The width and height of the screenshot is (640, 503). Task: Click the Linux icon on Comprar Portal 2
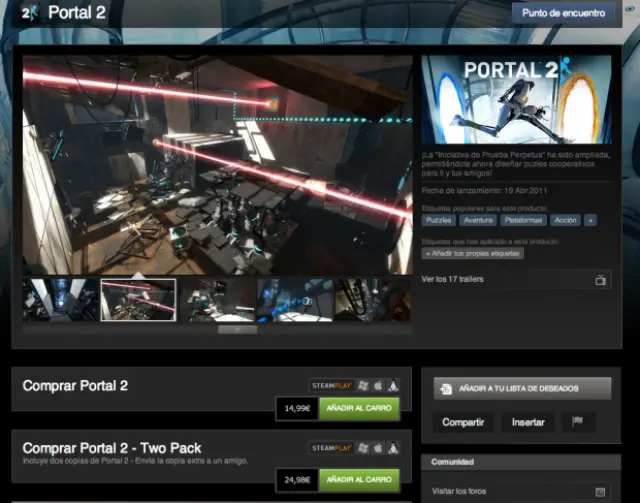(394, 385)
